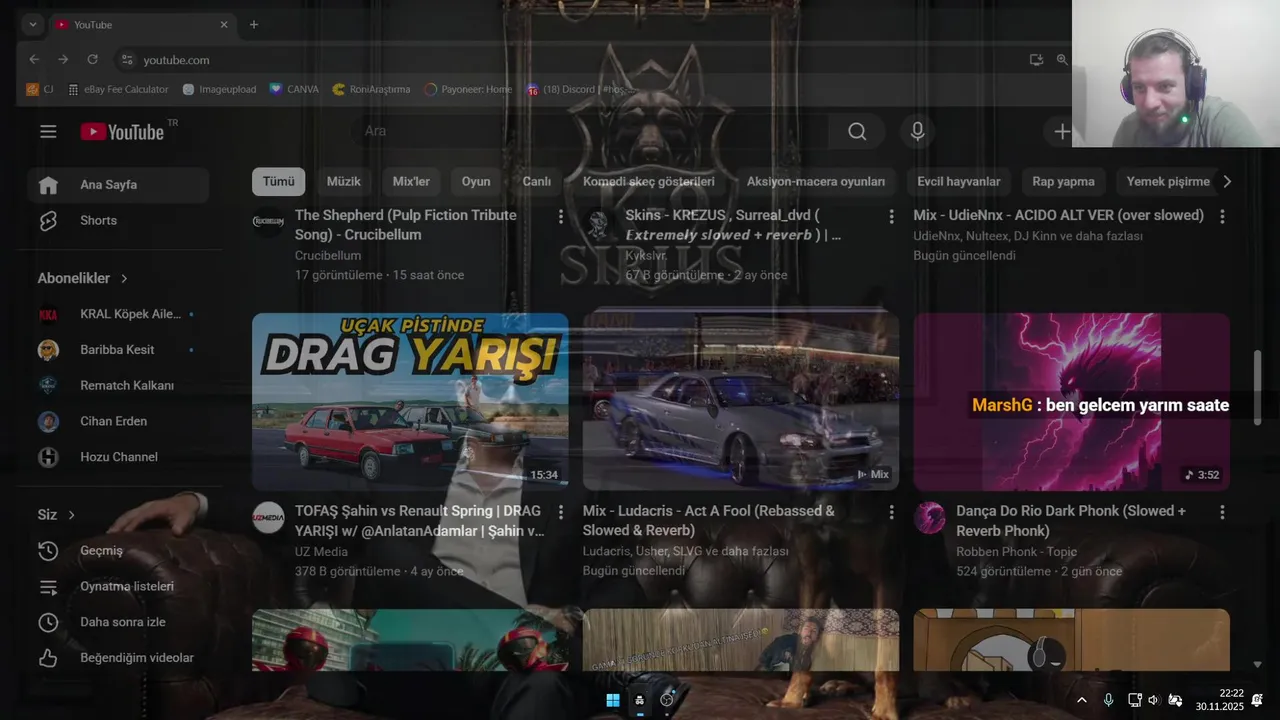Open Beğendiğim videolar liked videos
Screen dimensions: 1280x720
[119, 658]
